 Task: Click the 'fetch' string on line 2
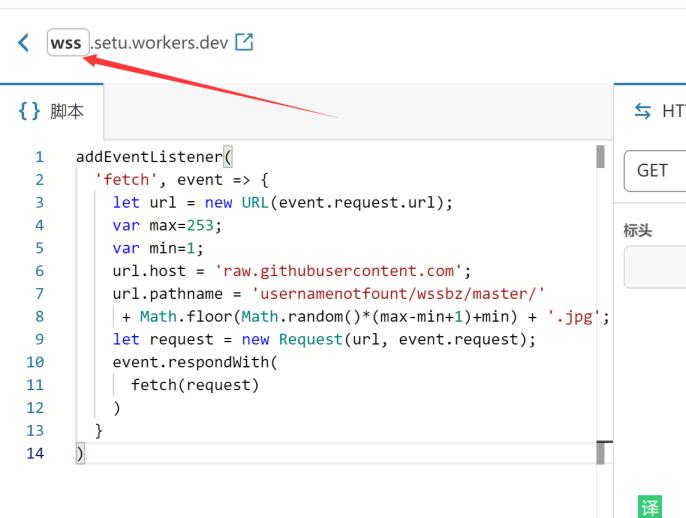[x=126, y=180]
